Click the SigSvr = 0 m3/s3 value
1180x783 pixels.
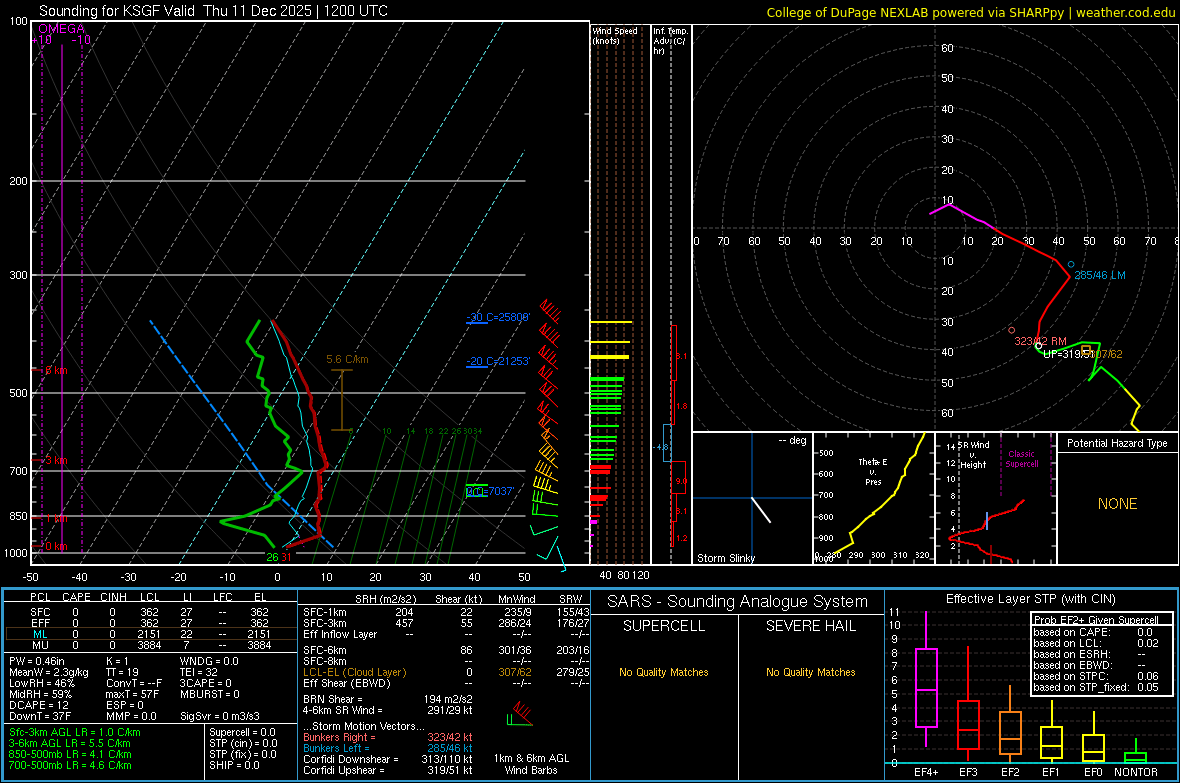(220, 716)
